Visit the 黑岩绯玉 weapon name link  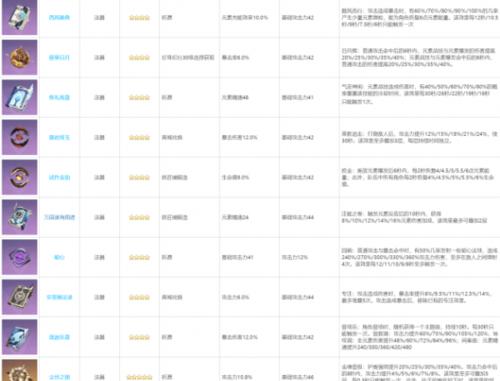59,137
